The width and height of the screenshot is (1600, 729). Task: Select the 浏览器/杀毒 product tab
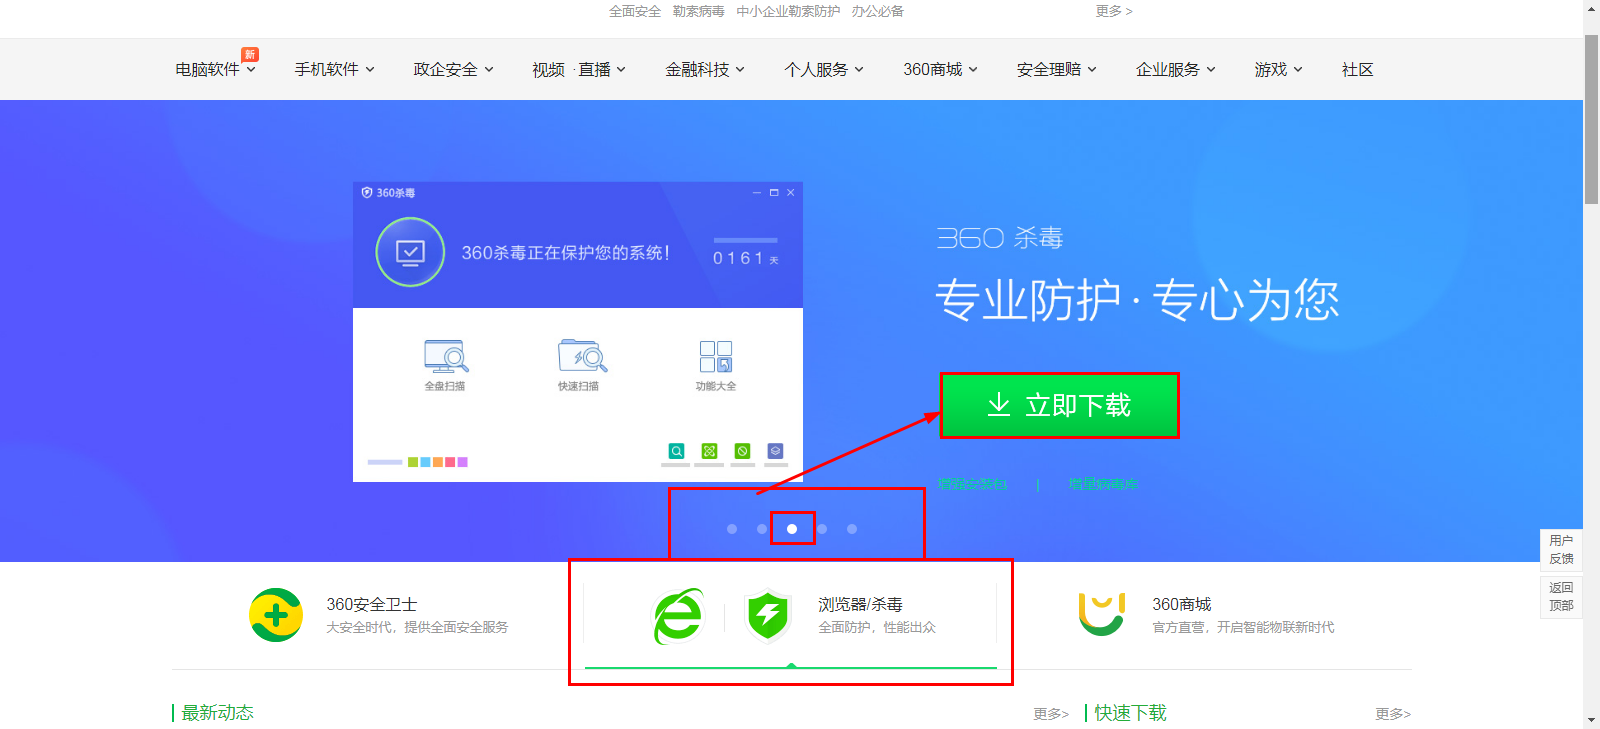[x=791, y=615]
